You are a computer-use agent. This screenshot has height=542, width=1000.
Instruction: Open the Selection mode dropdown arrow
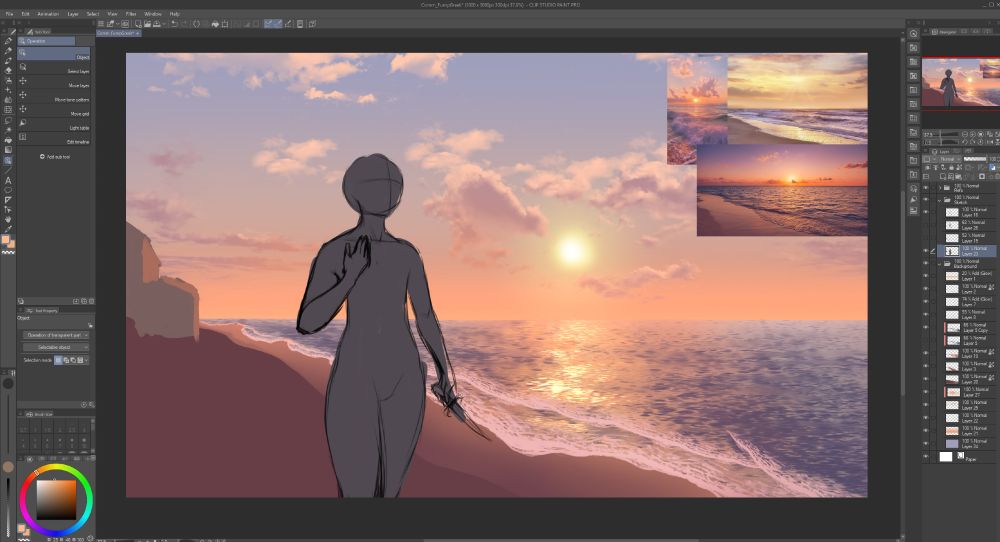87,360
